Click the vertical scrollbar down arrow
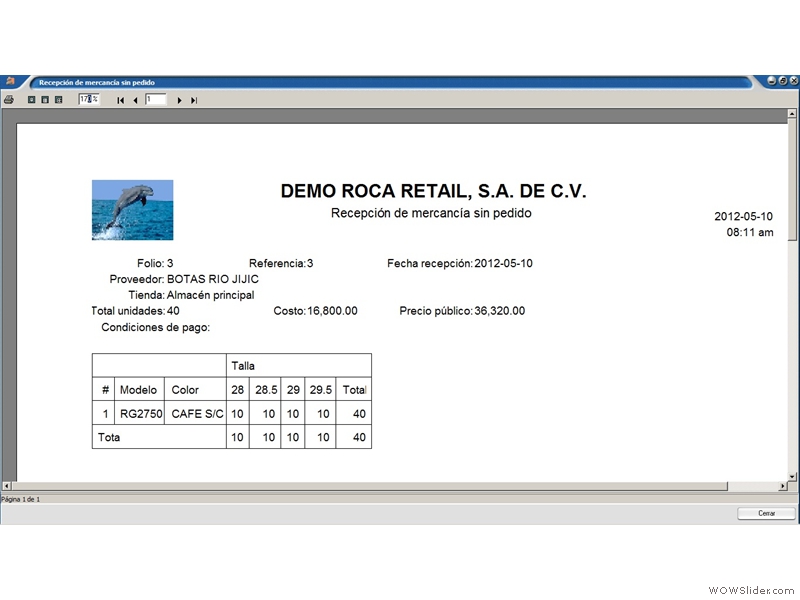This screenshot has height=600, width=800. [792, 477]
